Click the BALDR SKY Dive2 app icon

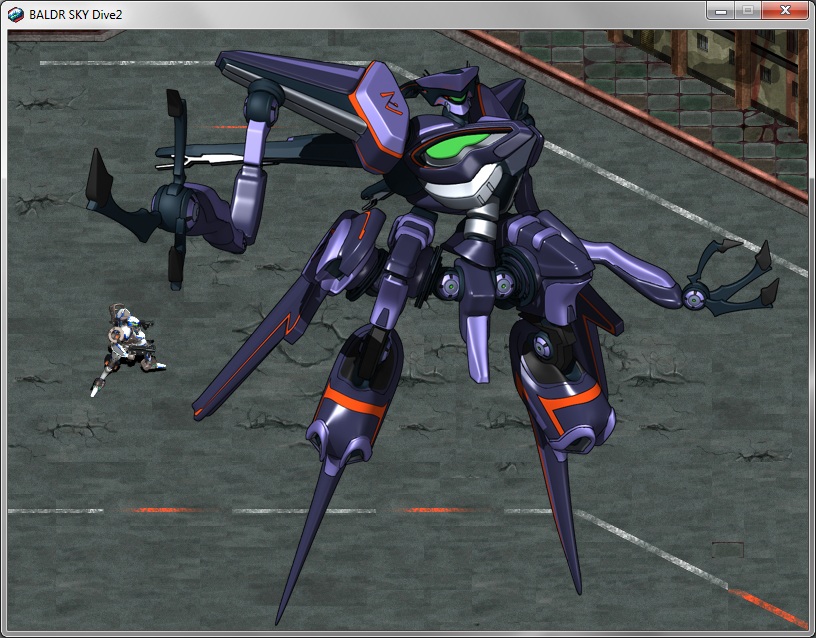[x=16, y=15]
